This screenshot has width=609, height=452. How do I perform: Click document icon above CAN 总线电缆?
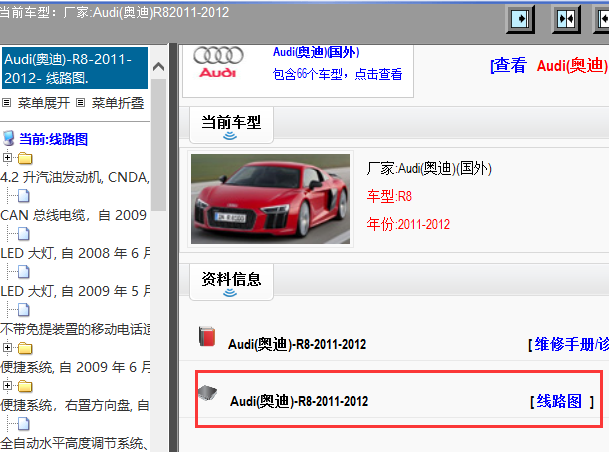tap(24, 196)
